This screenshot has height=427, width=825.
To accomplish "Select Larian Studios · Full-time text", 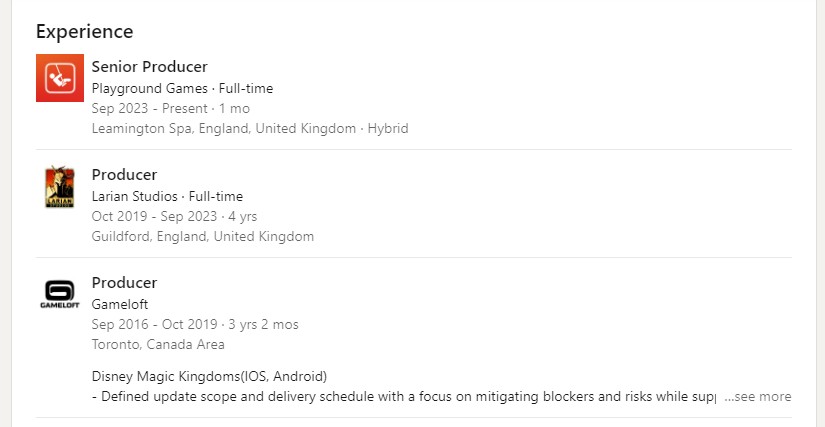I will click(x=167, y=197).
